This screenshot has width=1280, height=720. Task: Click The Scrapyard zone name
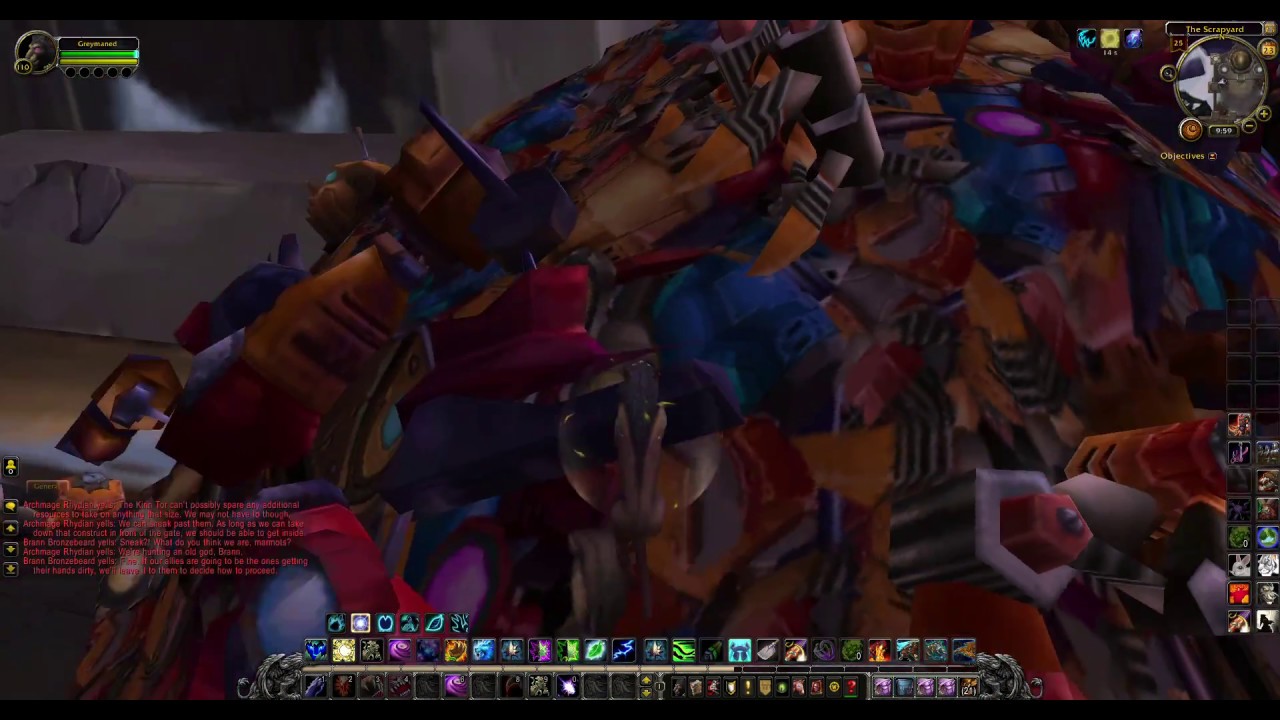pos(1214,29)
